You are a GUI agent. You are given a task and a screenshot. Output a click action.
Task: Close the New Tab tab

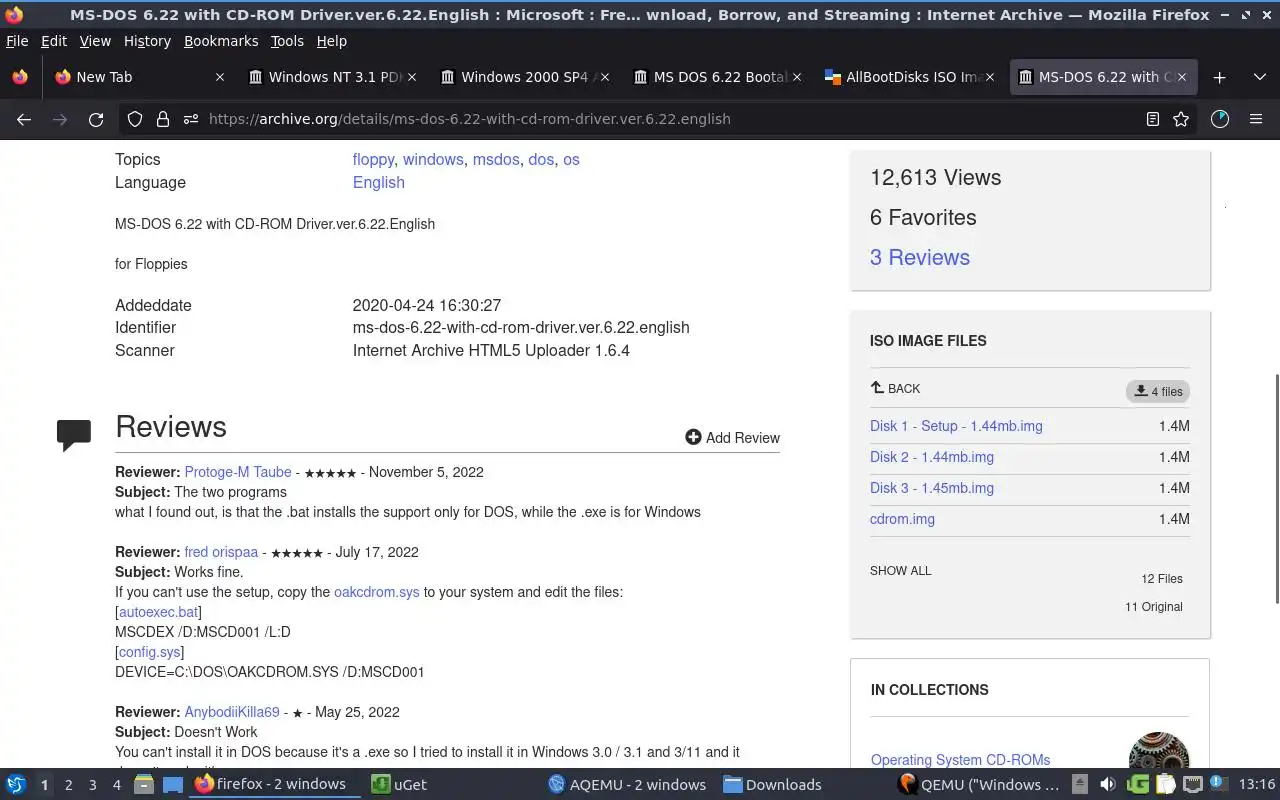click(220, 77)
